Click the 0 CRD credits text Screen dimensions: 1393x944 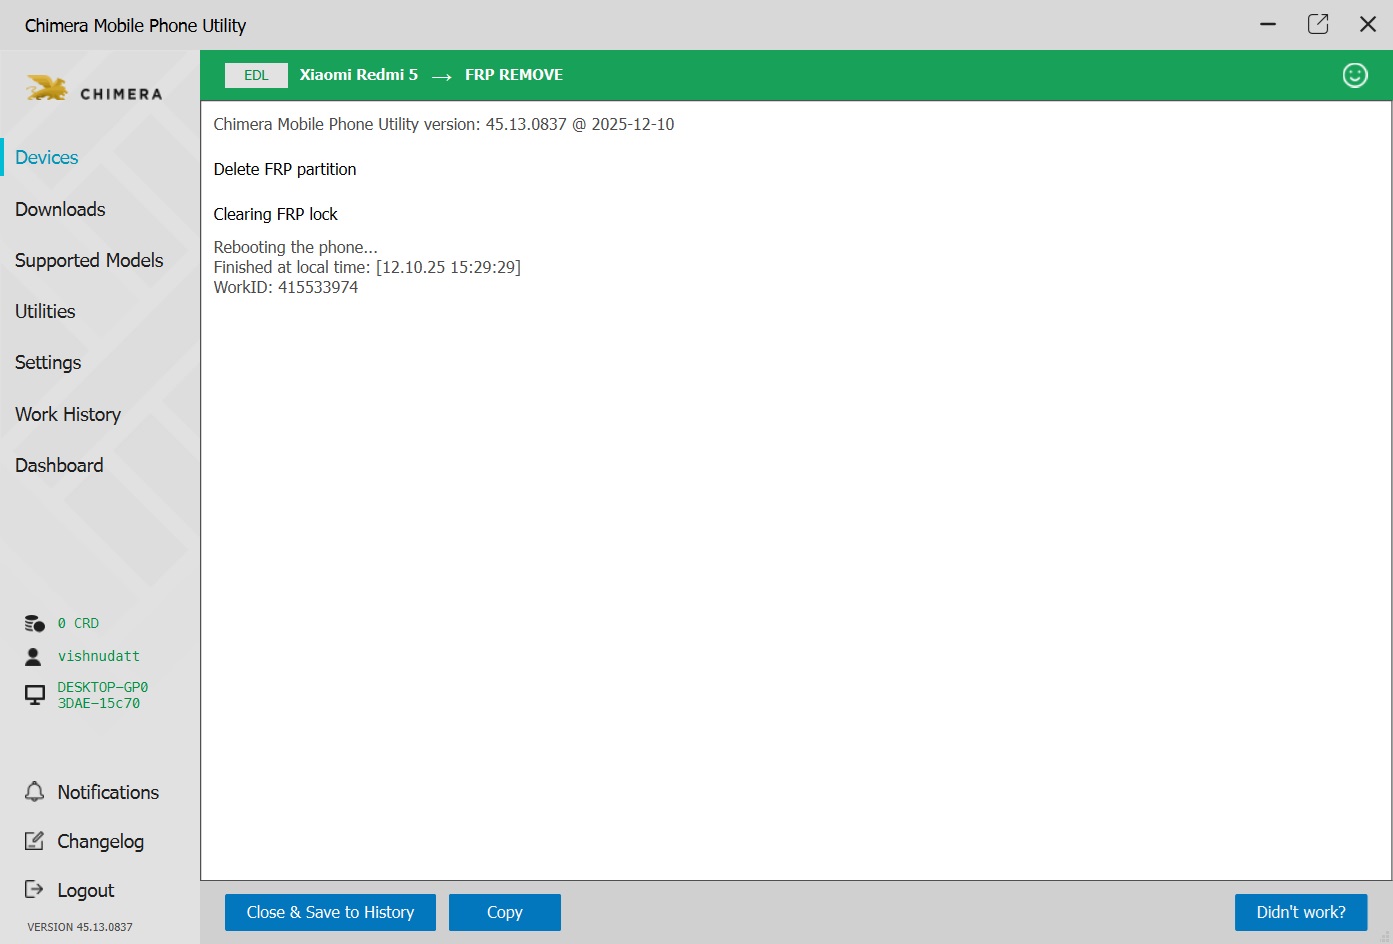[78, 623]
